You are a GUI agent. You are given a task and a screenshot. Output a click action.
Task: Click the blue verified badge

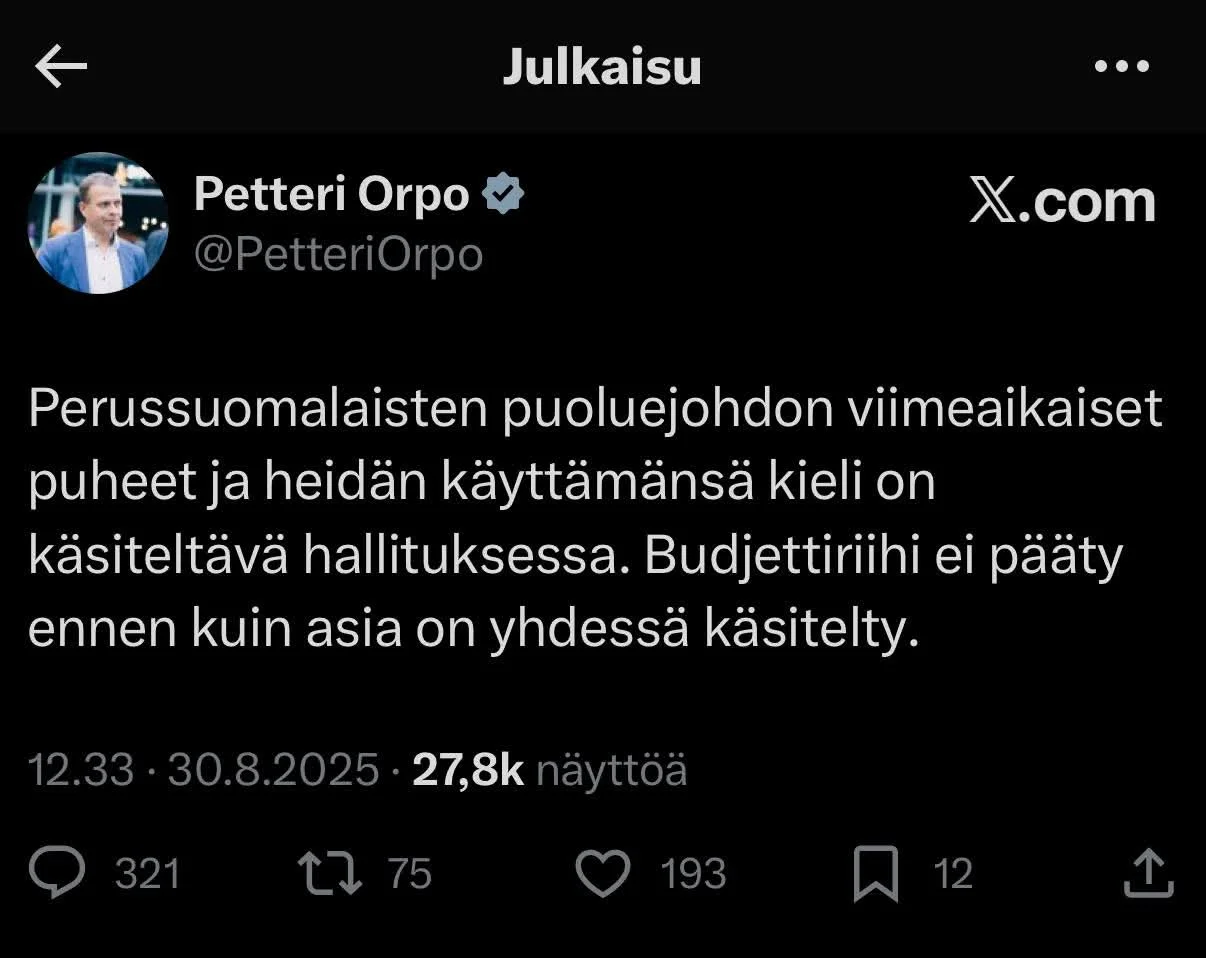click(503, 194)
